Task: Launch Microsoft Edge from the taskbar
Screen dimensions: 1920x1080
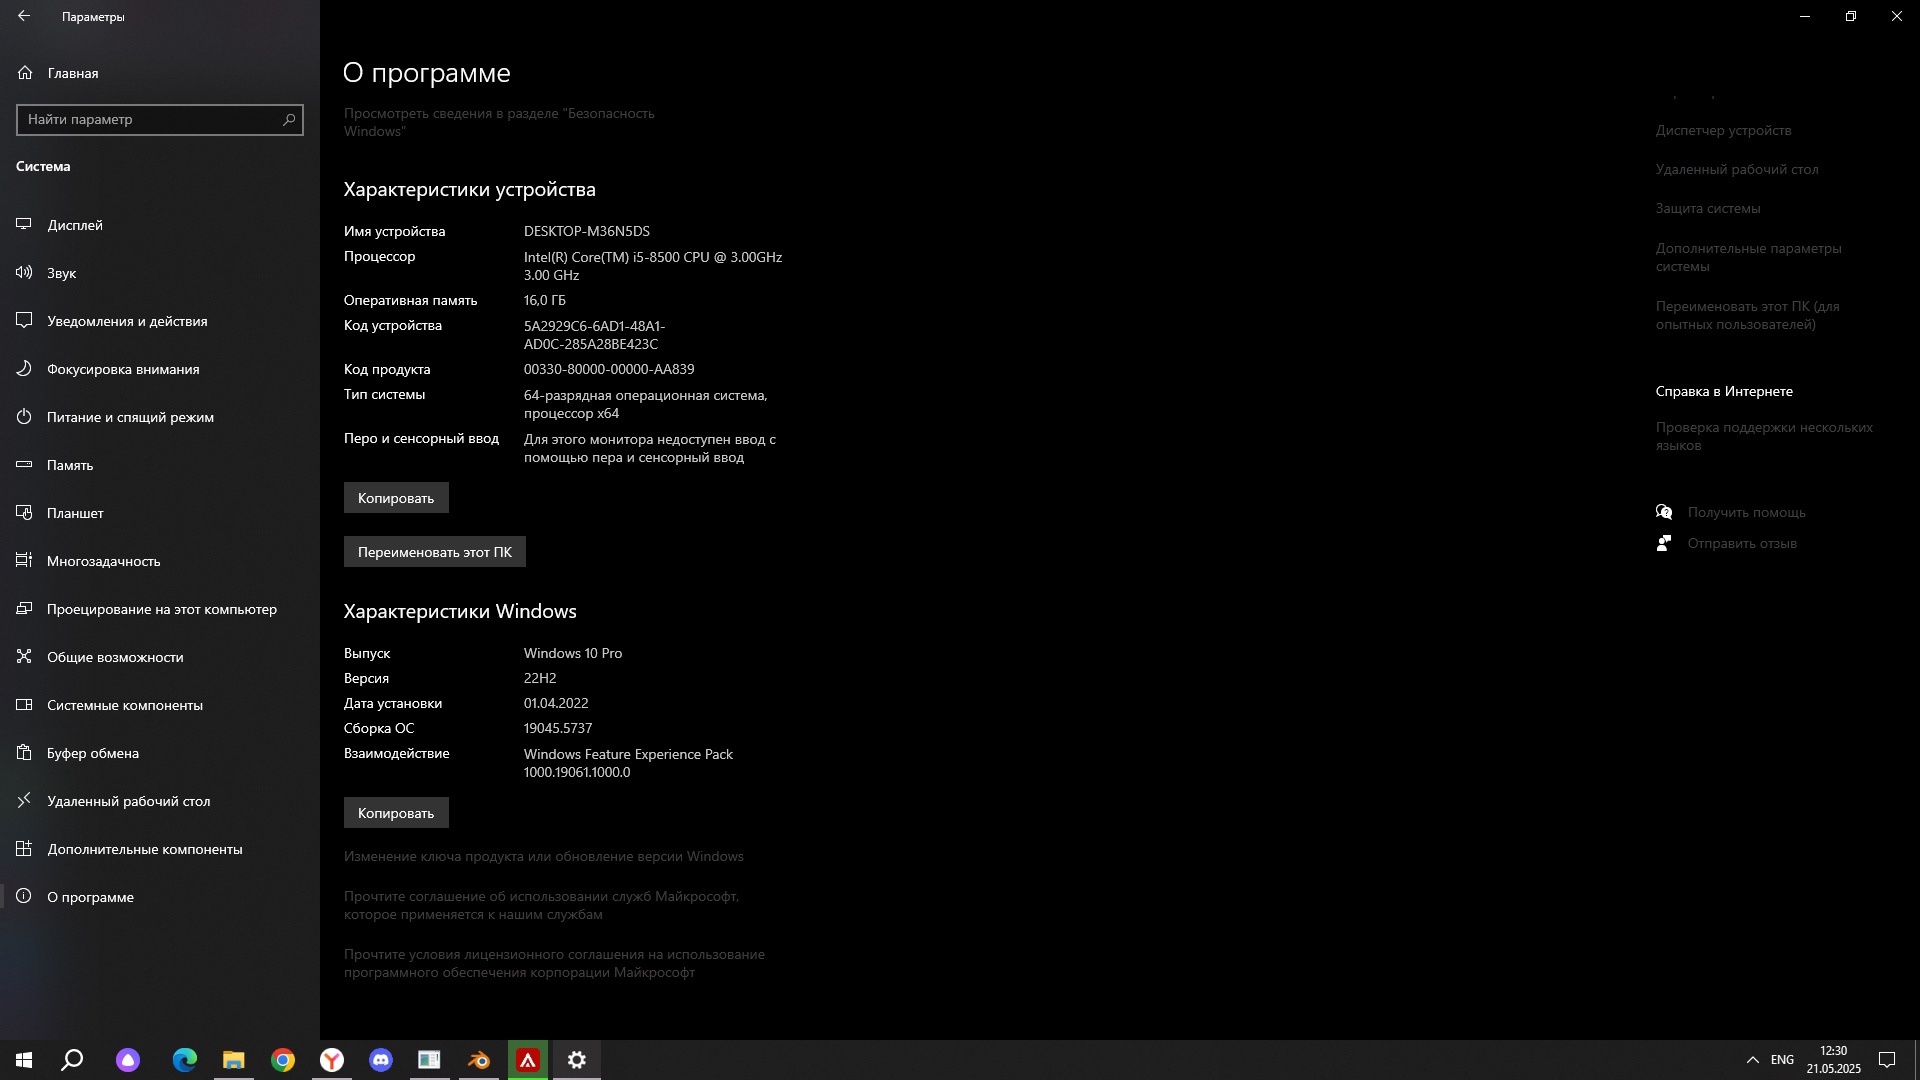Action: click(185, 1060)
